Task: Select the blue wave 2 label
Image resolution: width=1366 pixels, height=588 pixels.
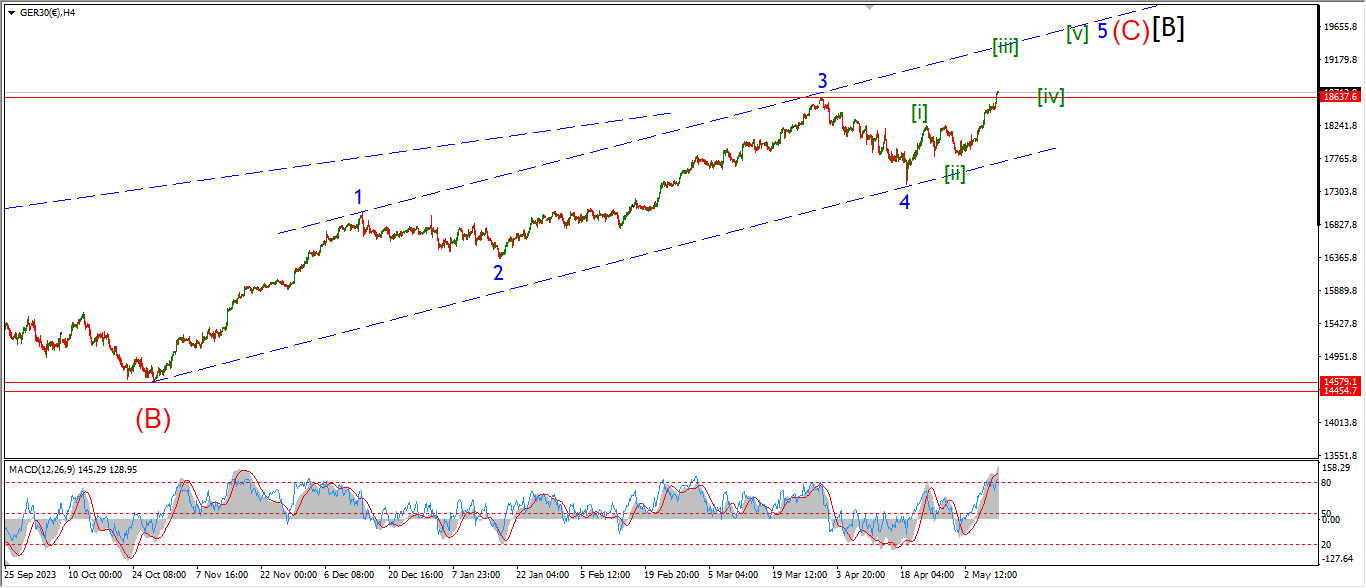Action: (498, 271)
